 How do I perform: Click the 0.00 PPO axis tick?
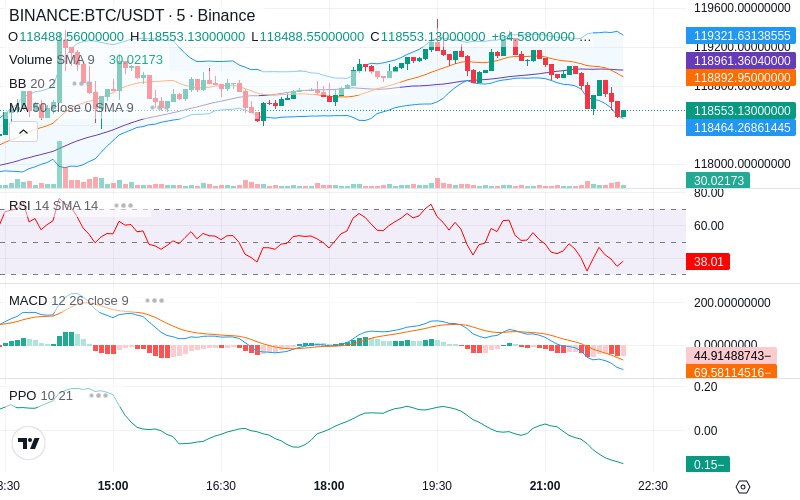[706, 431]
